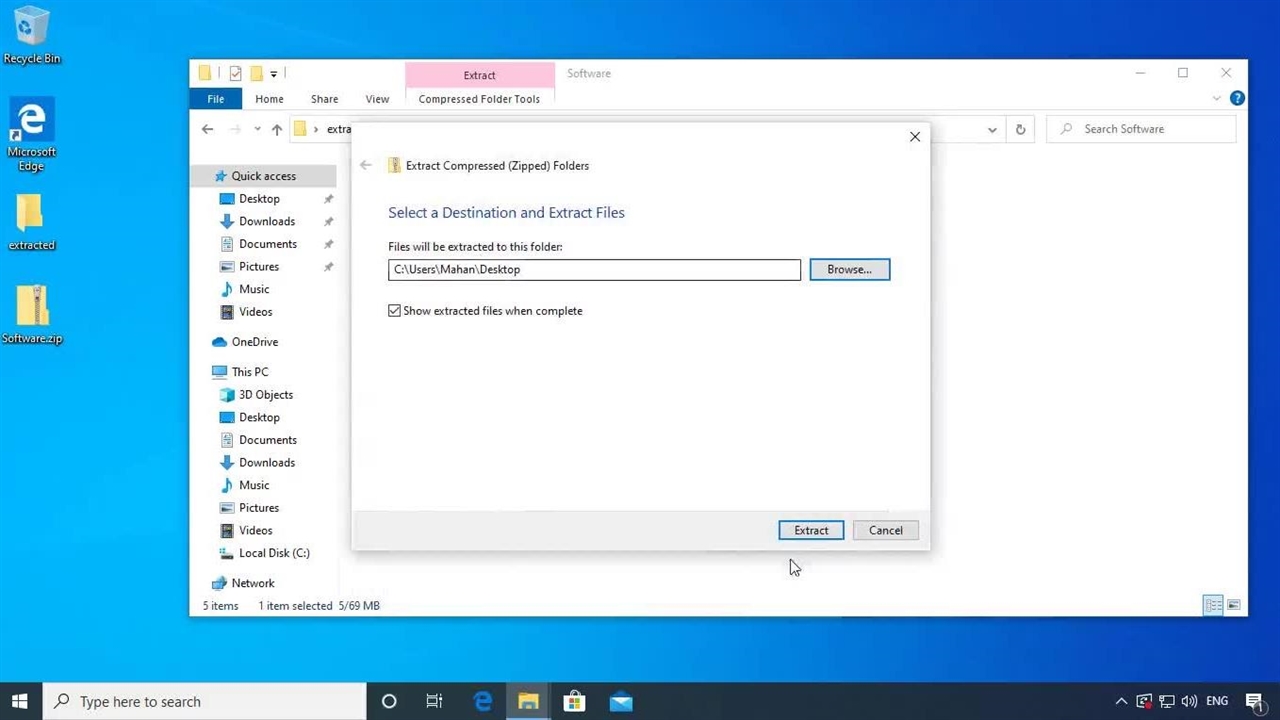Launch Microsoft Store from the taskbar
The image size is (1280, 720).
[x=574, y=701]
